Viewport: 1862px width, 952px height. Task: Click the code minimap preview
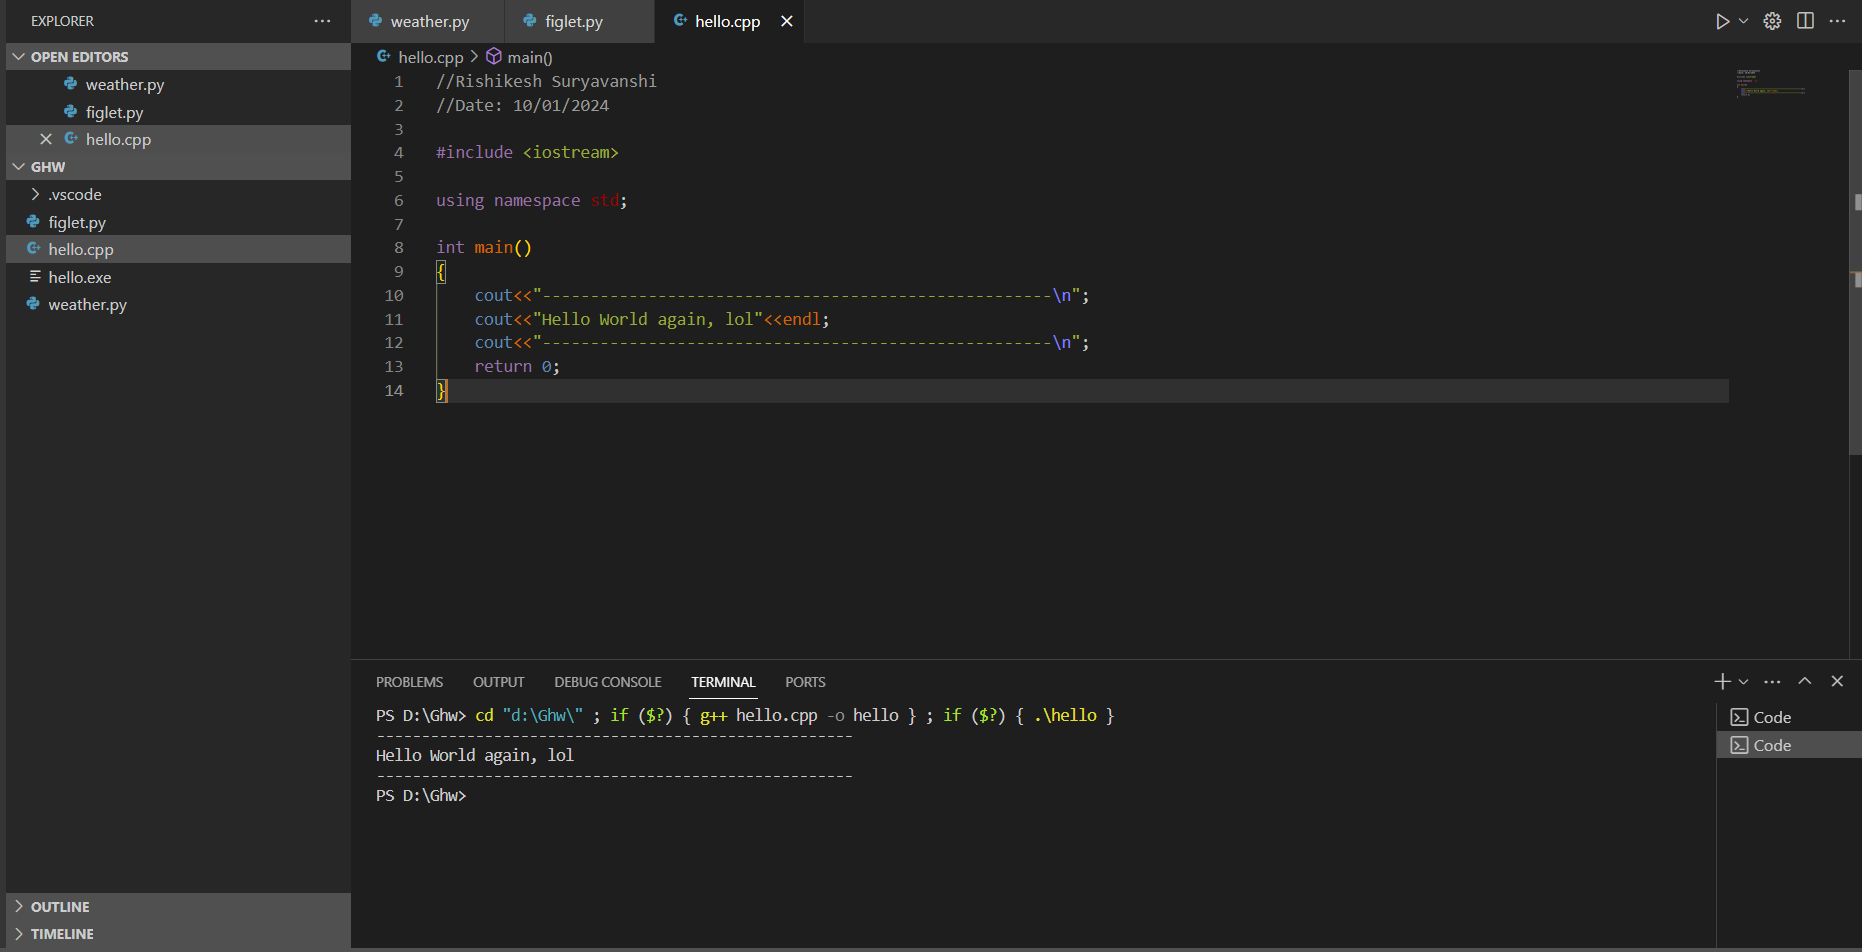pyautogui.click(x=1770, y=83)
